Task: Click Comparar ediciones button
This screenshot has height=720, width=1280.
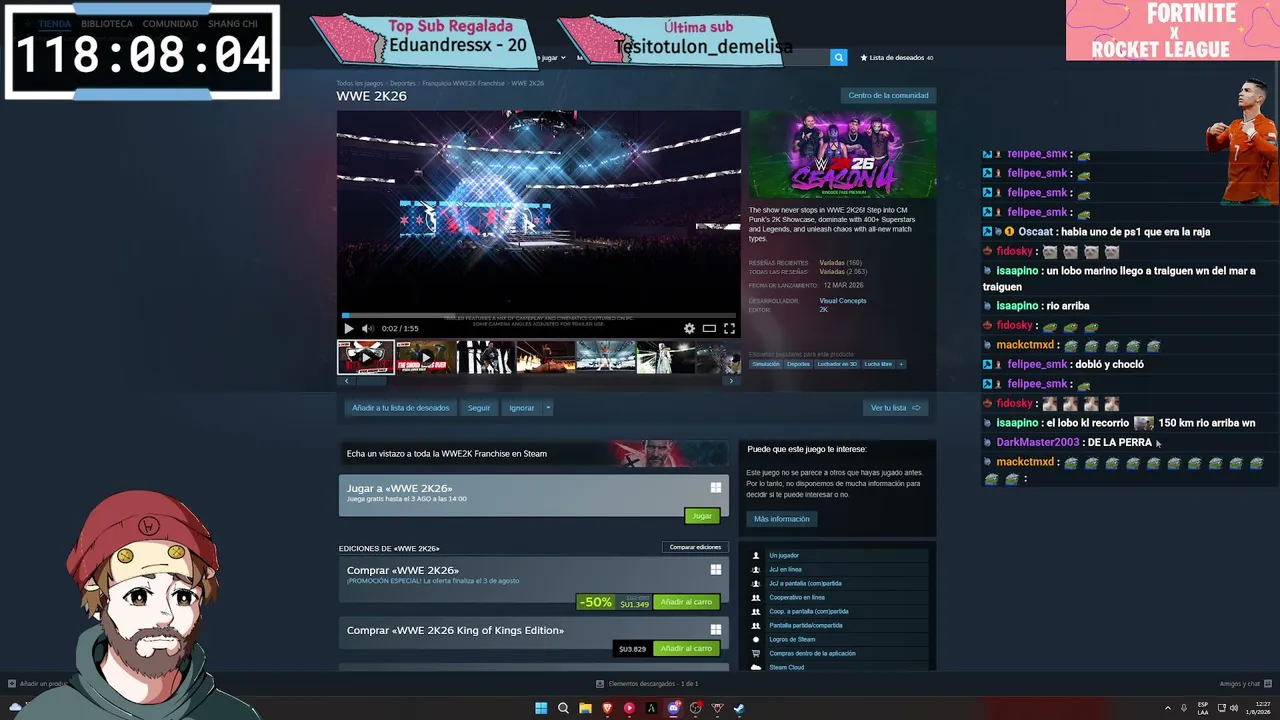Action: click(x=695, y=547)
